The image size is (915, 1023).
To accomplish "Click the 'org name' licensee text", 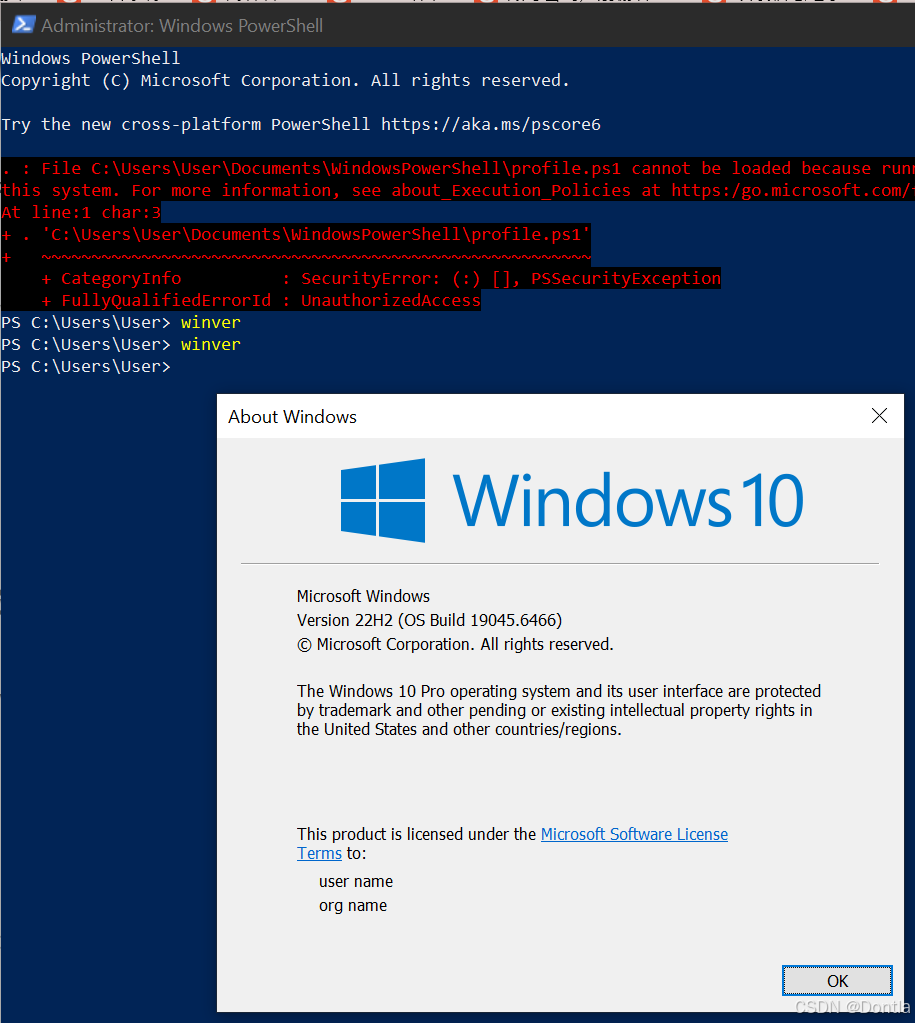I will 352,906.
